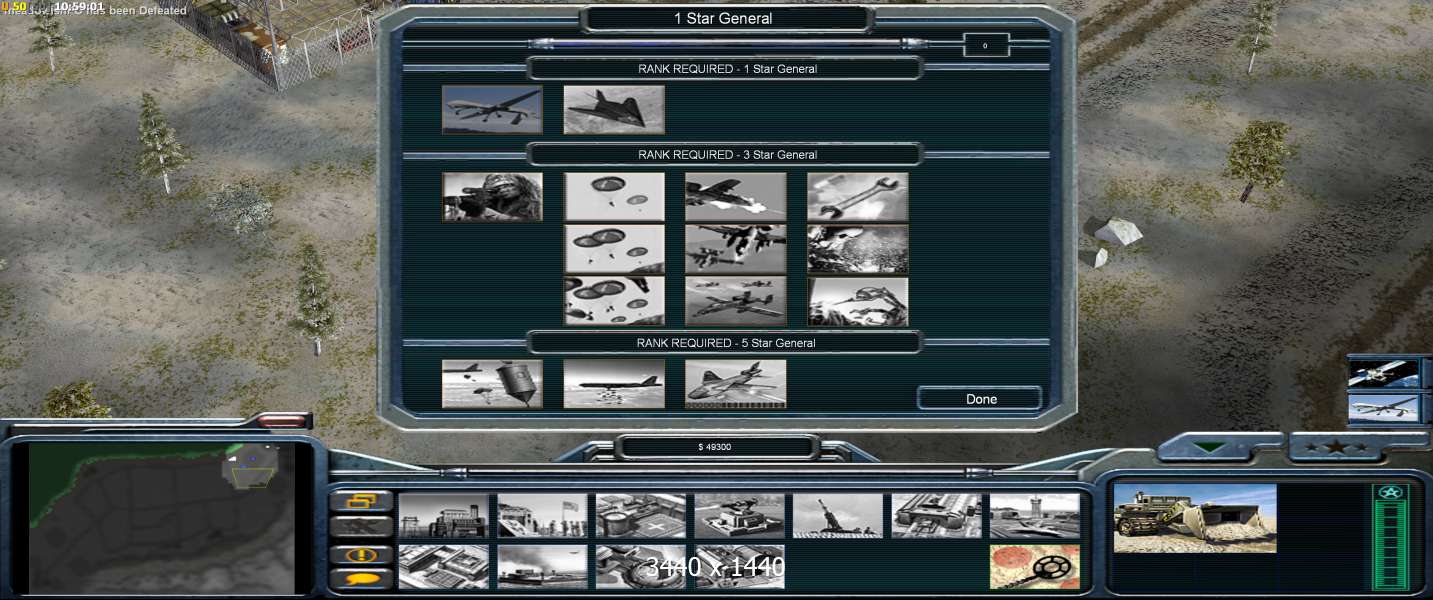Image resolution: width=1433 pixels, height=600 pixels.
Task: Choose Emergency Repair level 1 wrench icon
Action: click(x=858, y=197)
